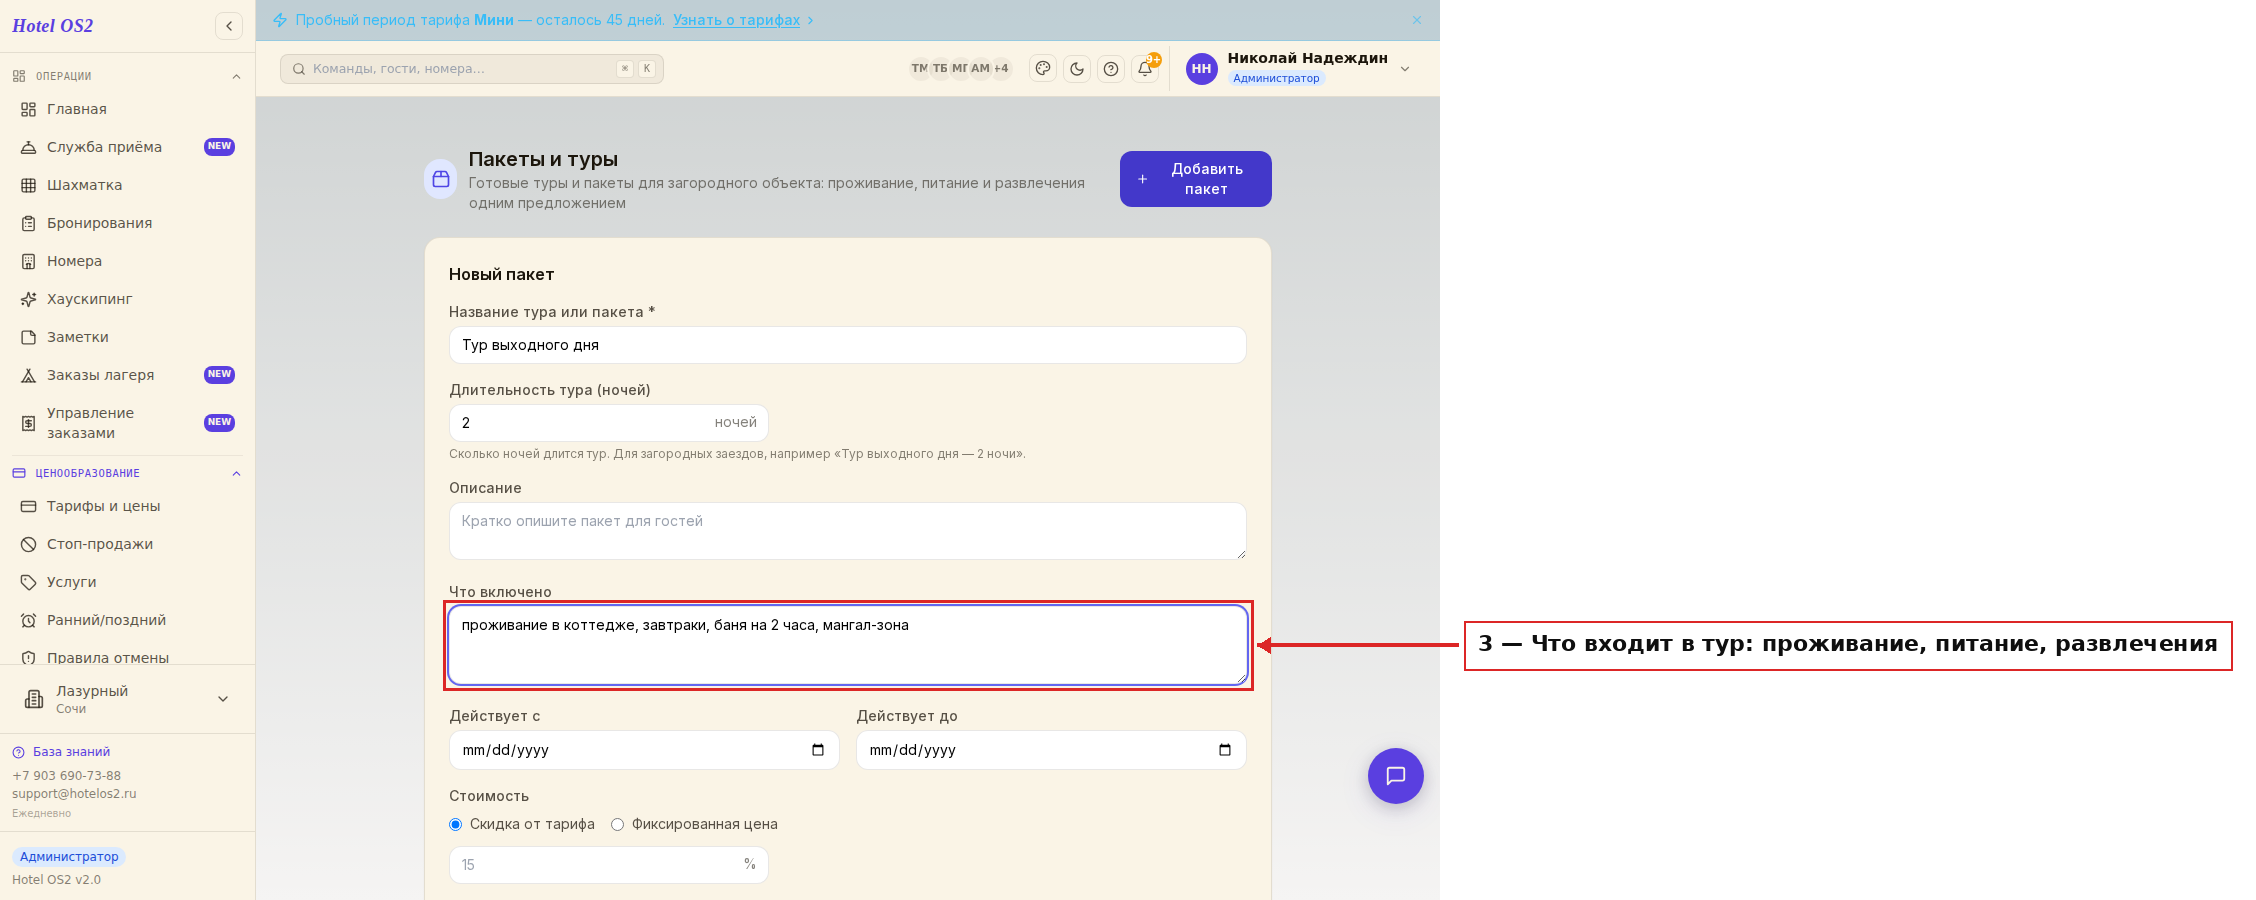This screenshot has width=2256, height=900.
Task: Click the Заказы лагеря tent icon
Action: coord(29,375)
